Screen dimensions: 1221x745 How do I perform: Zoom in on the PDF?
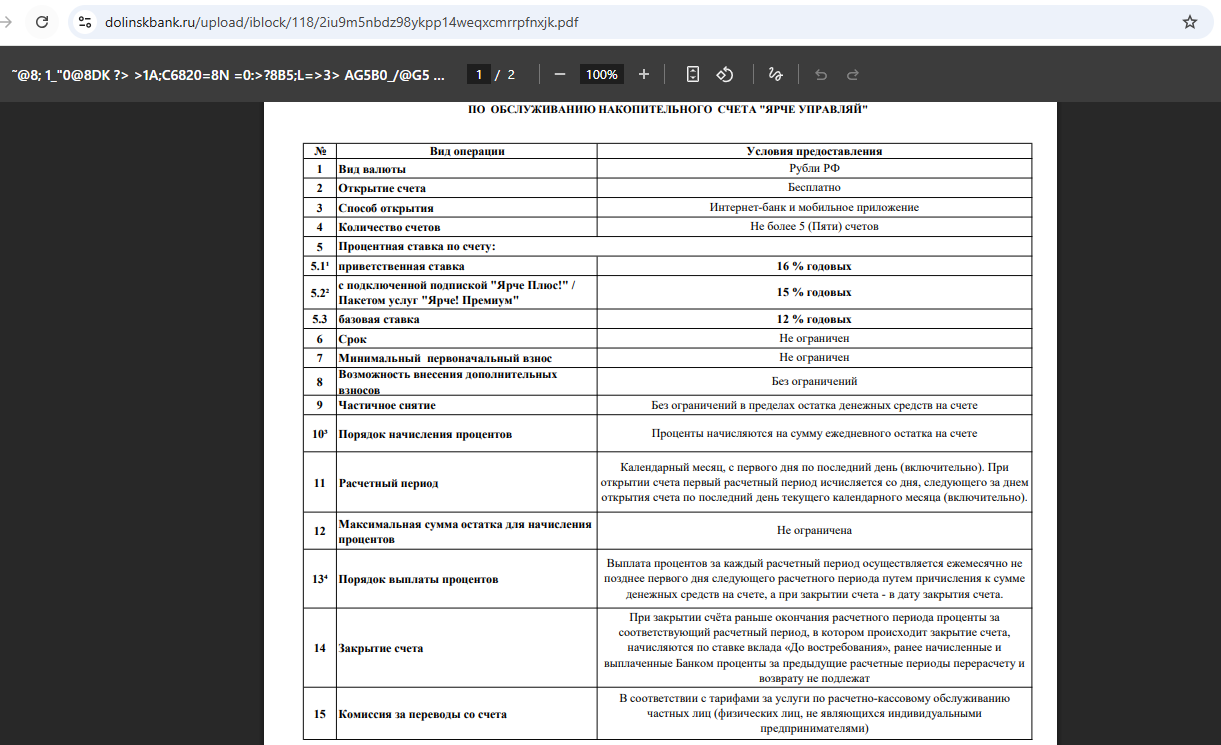tap(644, 74)
